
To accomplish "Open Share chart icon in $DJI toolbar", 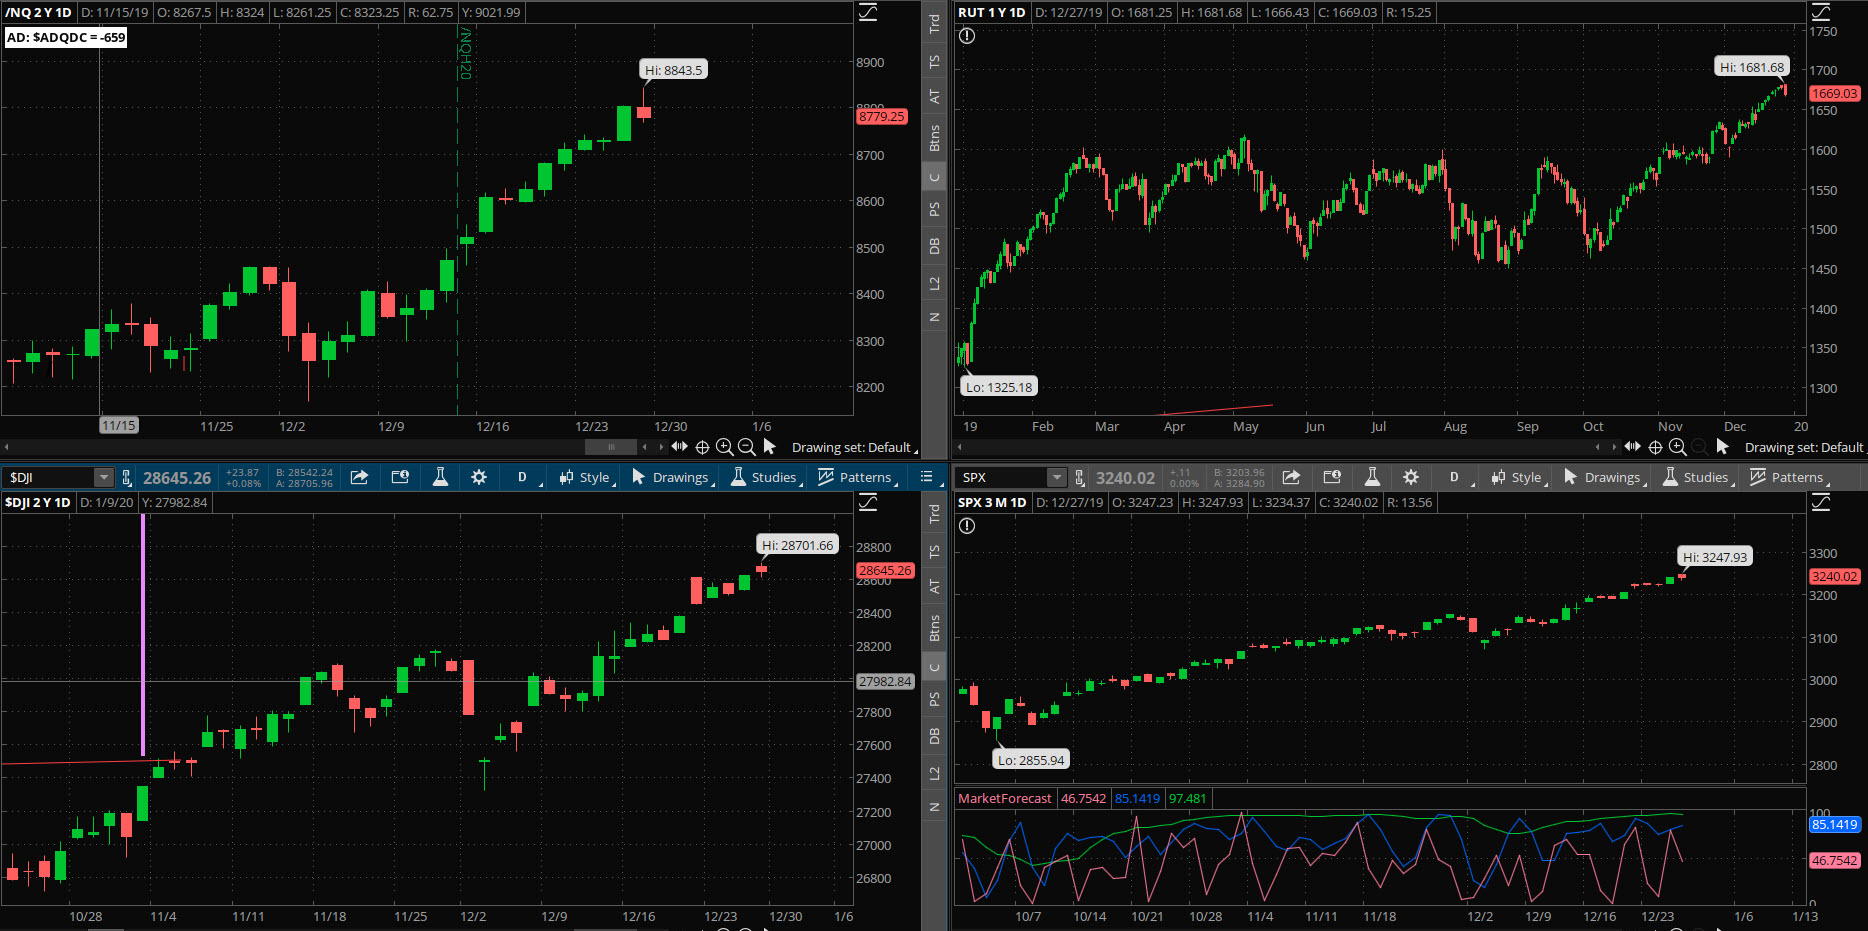I will pos(359,477).
